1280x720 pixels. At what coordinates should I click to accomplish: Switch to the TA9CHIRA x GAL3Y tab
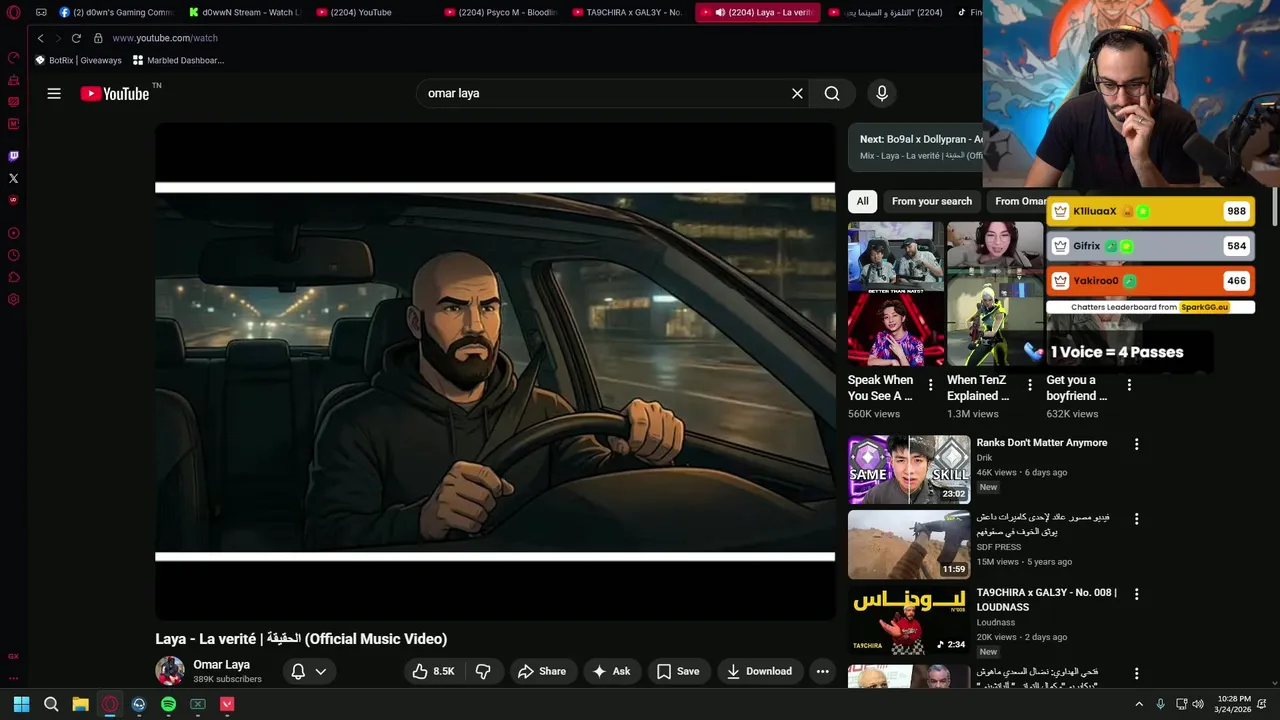[628, 12]
